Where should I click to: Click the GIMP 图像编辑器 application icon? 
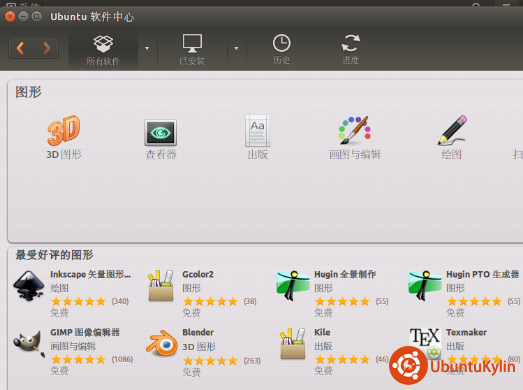(x=29, y=343)
